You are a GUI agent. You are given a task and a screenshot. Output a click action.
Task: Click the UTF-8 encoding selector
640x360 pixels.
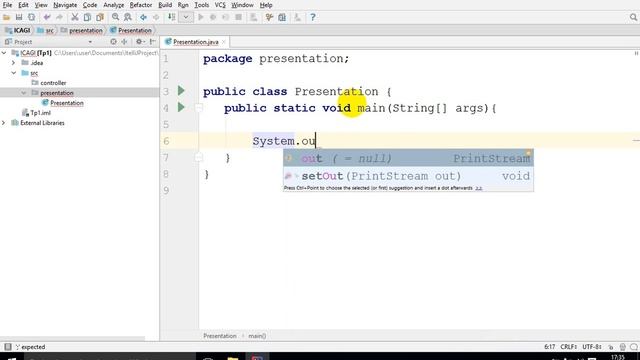coord(592,347)
